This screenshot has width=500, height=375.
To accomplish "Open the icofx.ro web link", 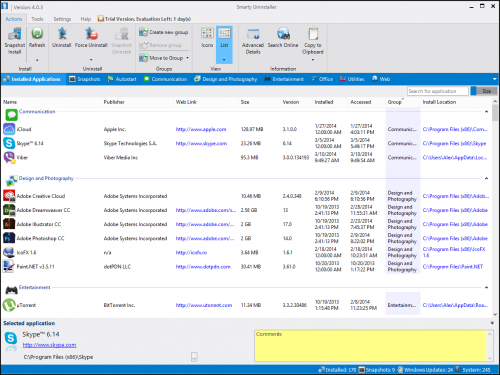I will pos(191,253).
